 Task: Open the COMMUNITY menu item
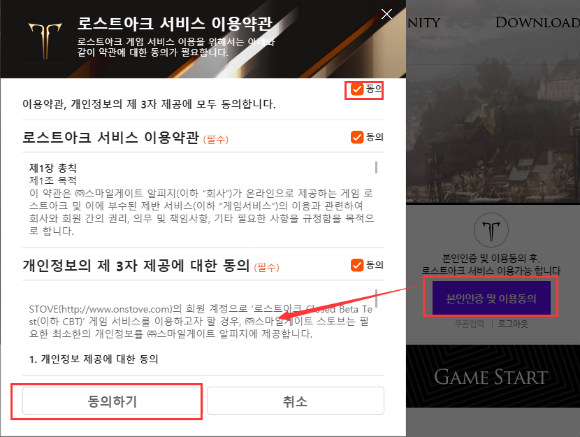[x=424, y=23]
